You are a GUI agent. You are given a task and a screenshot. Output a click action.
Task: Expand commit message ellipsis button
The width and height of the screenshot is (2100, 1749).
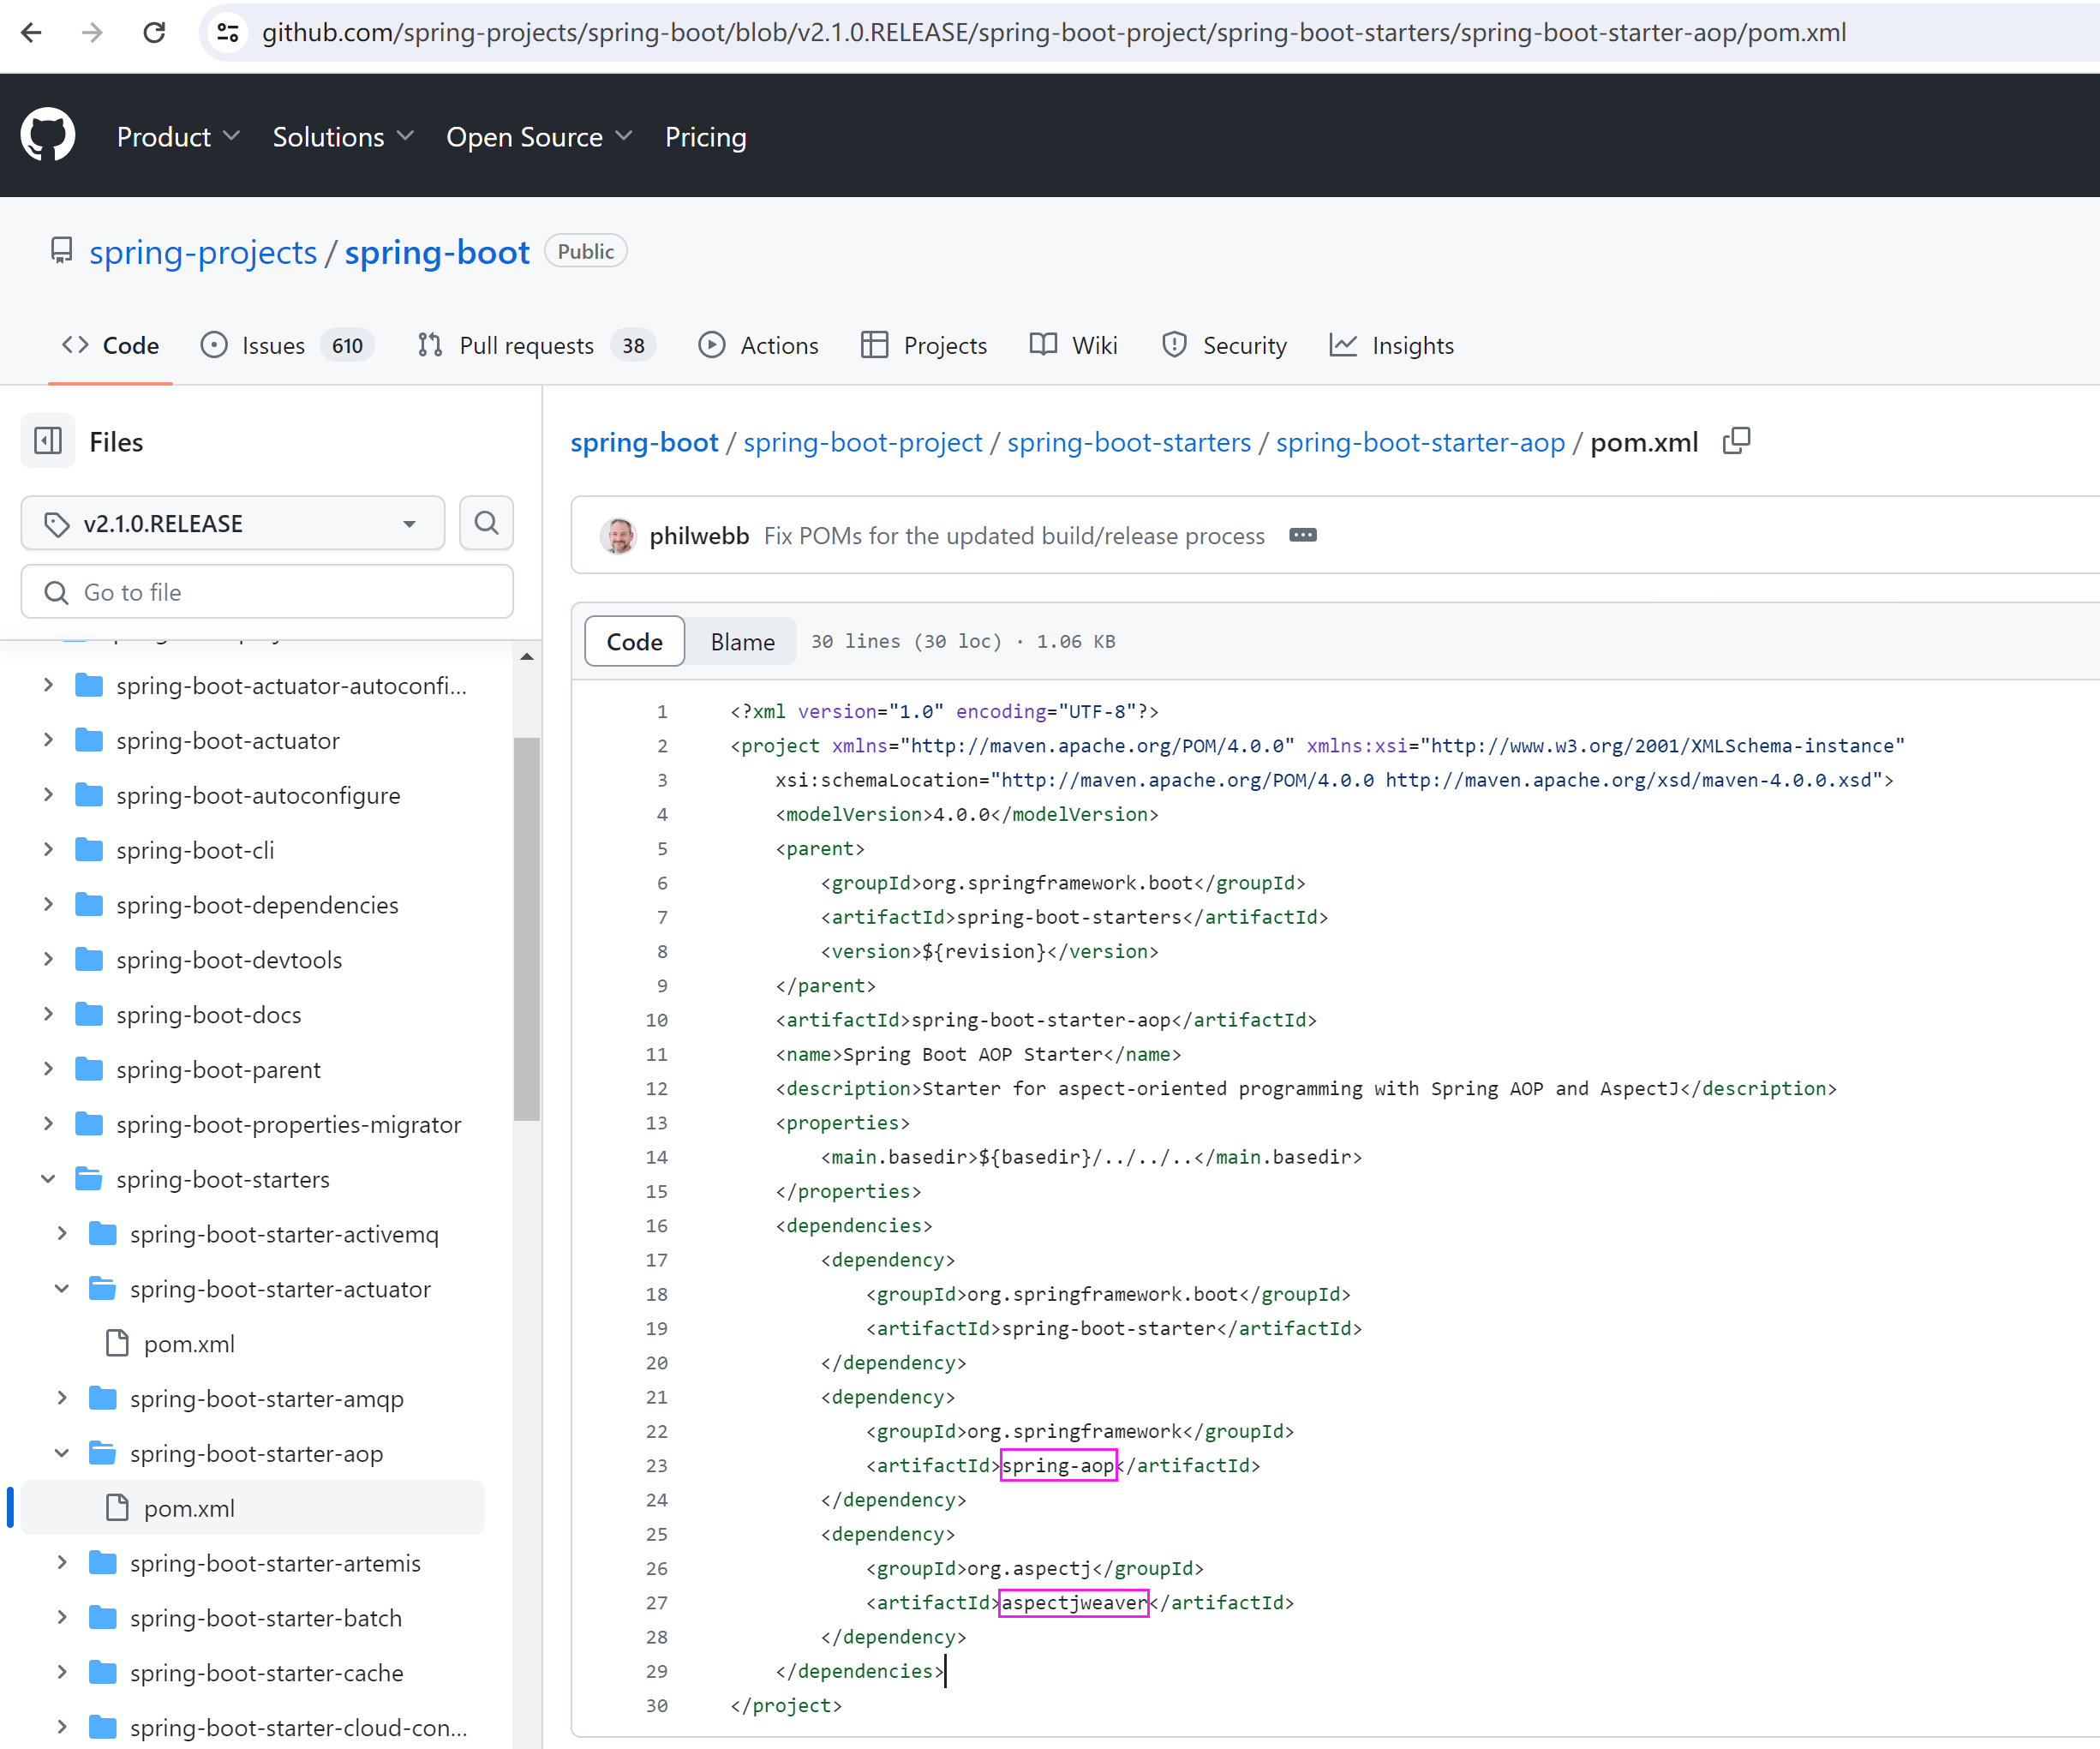(x=1303, y=535)
